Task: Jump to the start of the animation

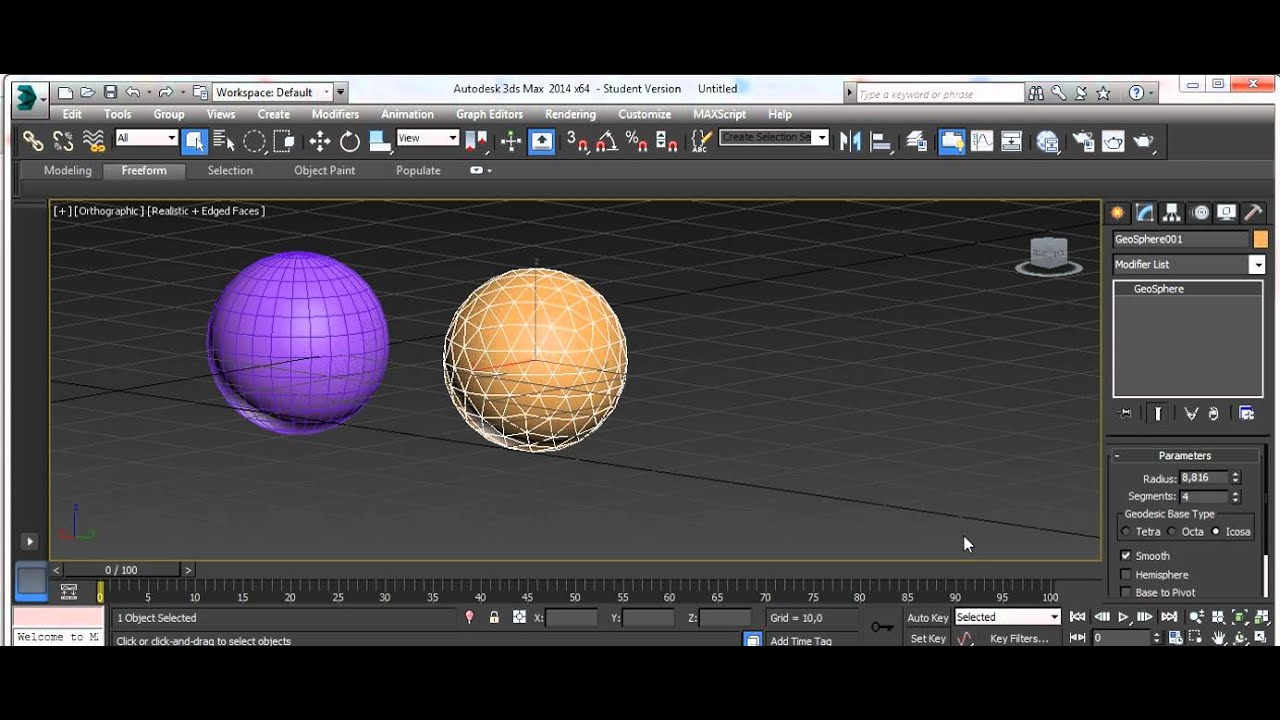Action: tap(1077, 617)
